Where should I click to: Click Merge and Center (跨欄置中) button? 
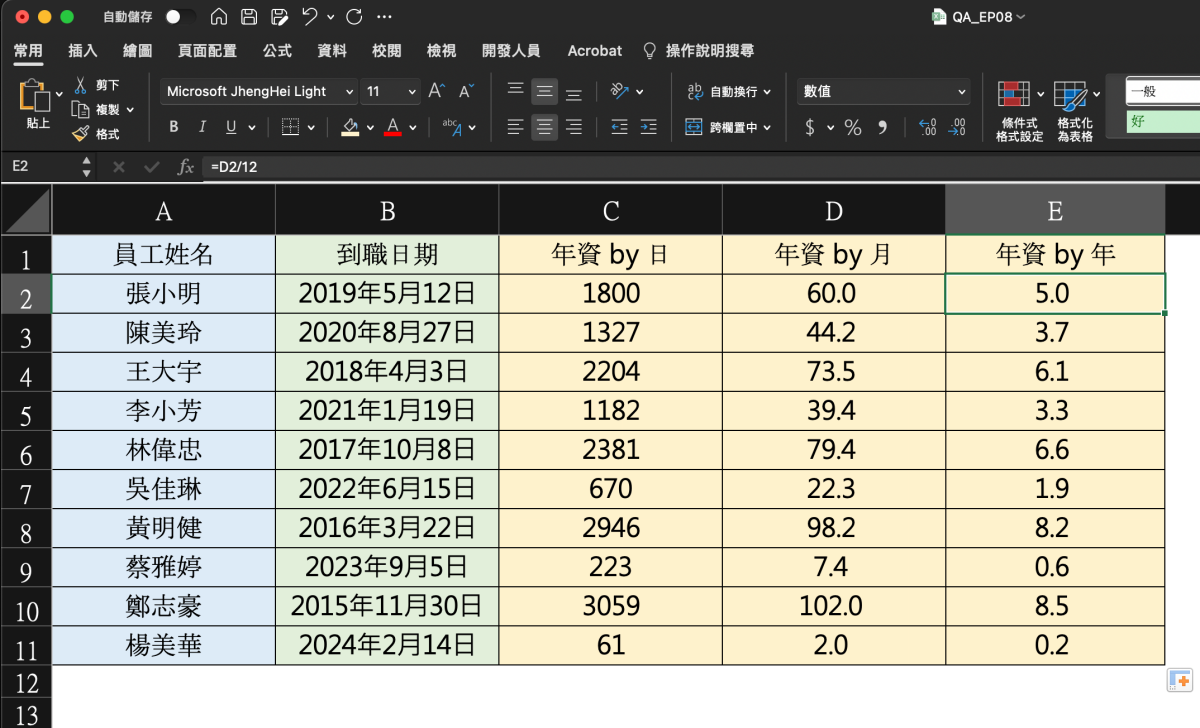[x=728, y=127]
